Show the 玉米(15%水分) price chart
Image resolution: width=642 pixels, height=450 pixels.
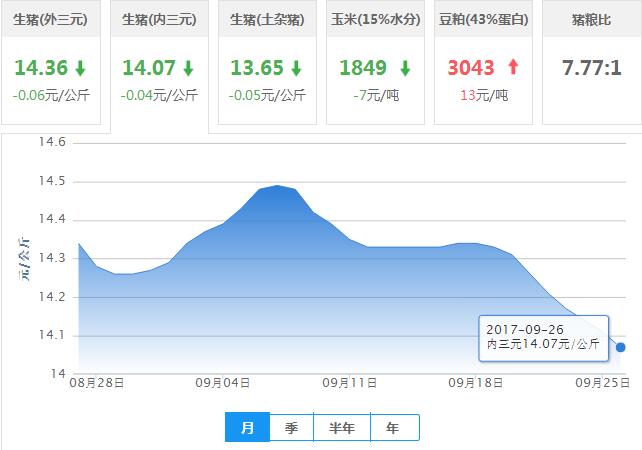(375, 20)
